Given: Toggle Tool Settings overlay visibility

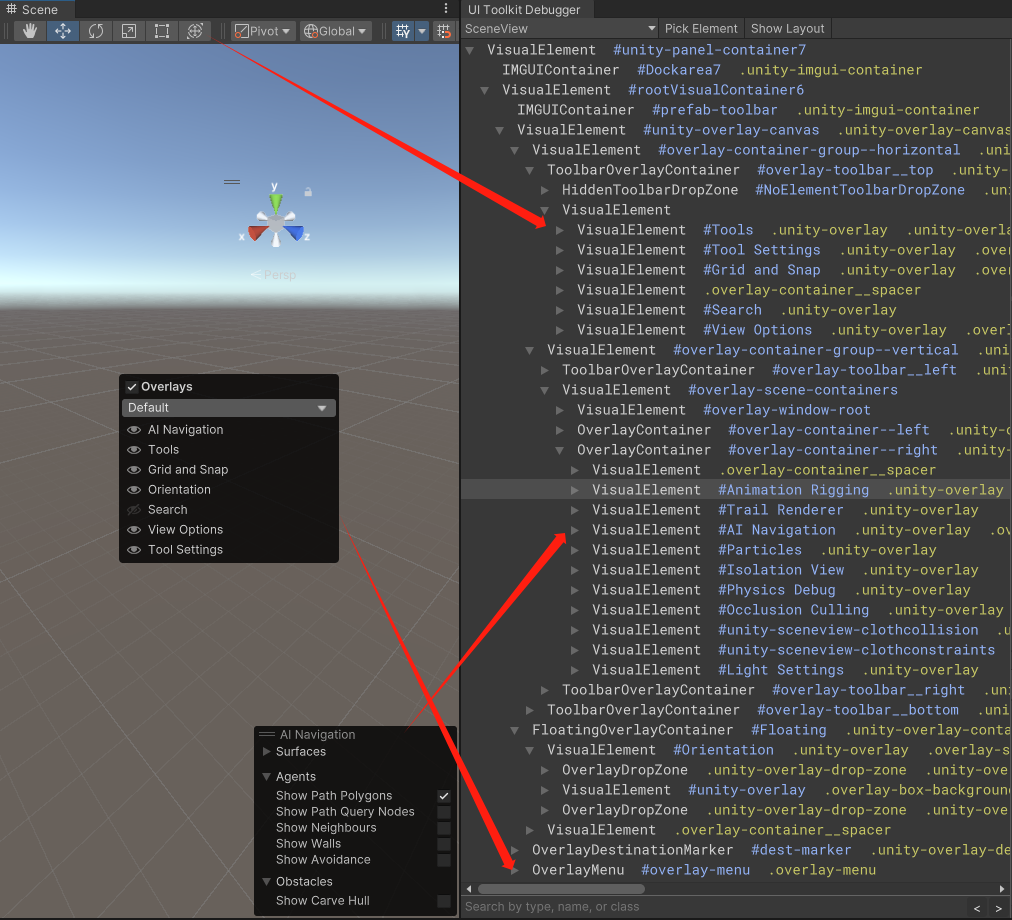Looking at the screenshot, I should [x=134, y=550].
